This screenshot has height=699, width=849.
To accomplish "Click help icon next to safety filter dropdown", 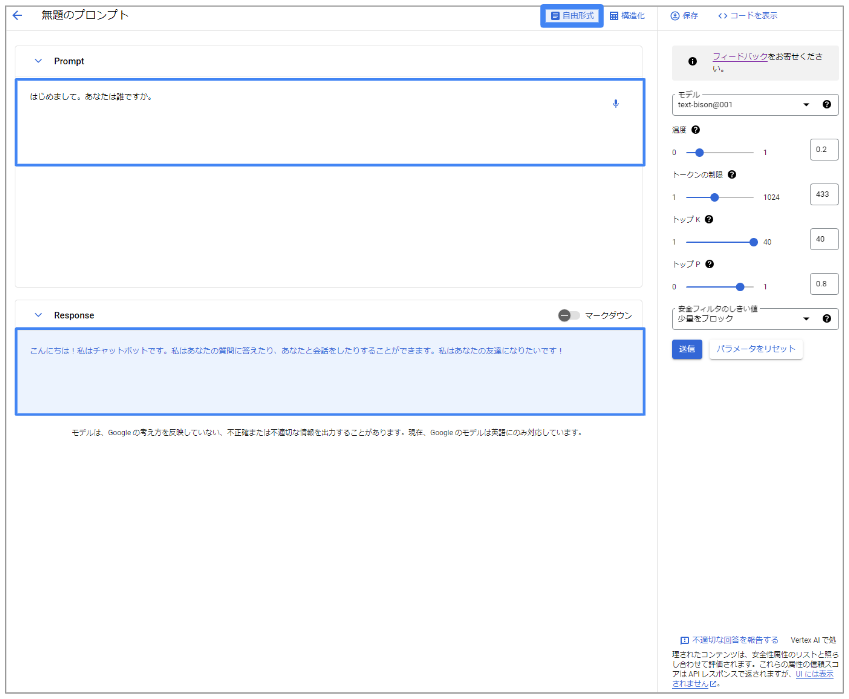I will coord(827,318).
